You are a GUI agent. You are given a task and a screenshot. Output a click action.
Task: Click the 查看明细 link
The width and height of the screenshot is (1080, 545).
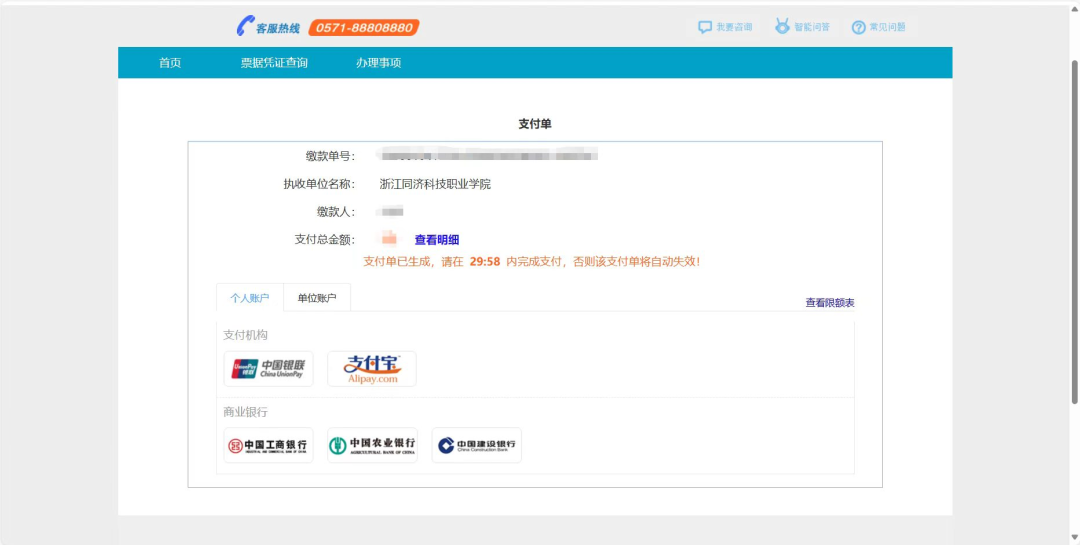(437, 240)
